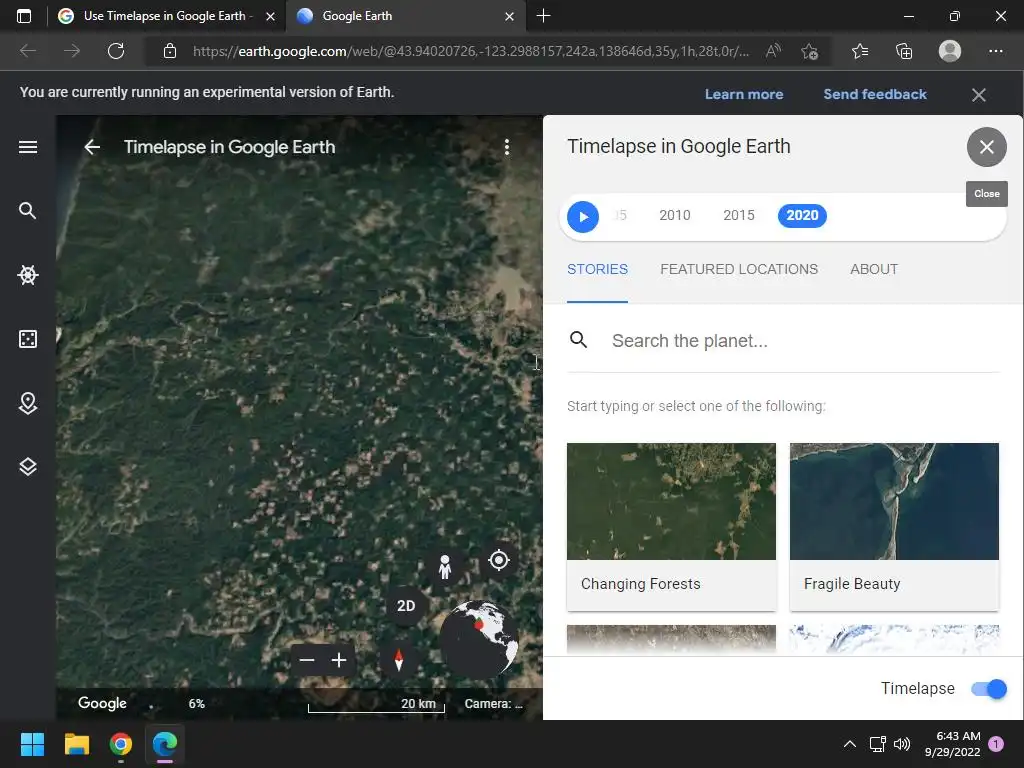Click the Send feedback link
The image size is (1024, 768).
click(x=874, y=94)
